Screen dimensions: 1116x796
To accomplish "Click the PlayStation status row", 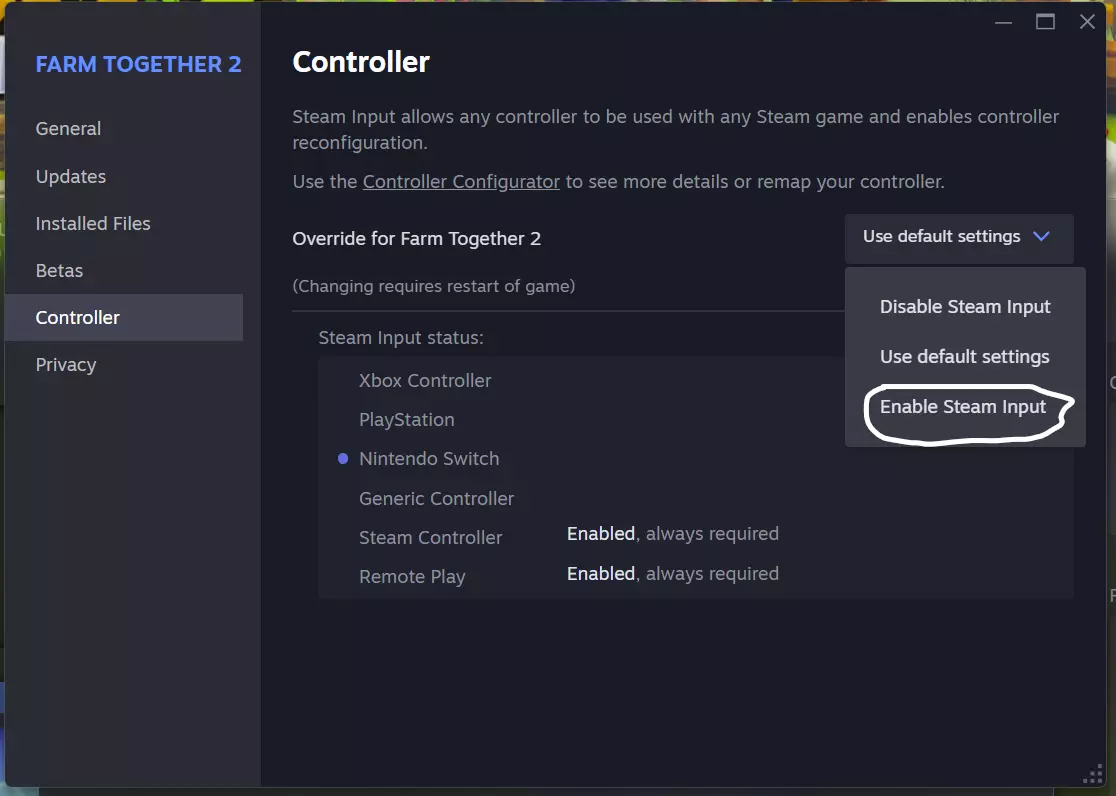I will 407,420.
